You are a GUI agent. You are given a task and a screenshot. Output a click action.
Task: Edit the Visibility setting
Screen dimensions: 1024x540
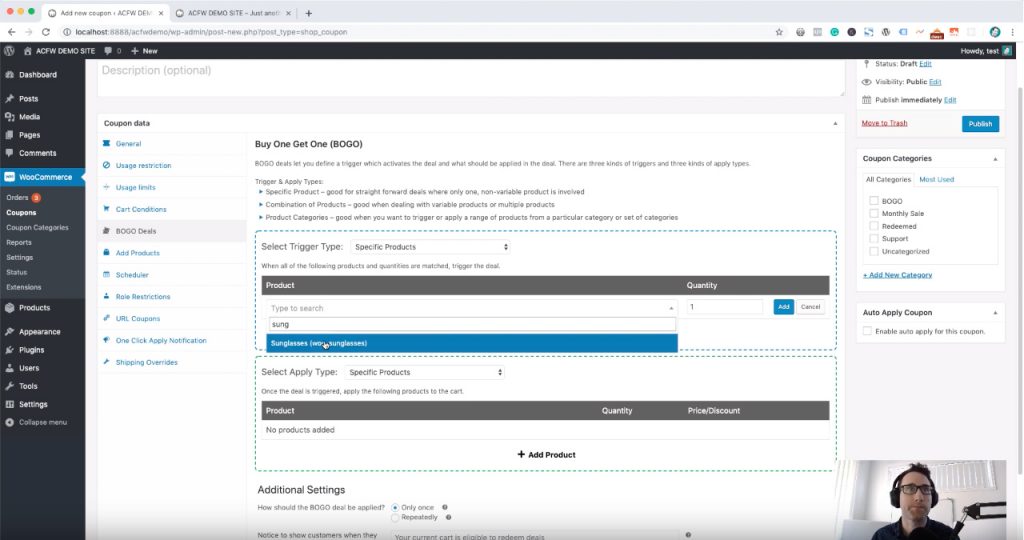point(935,82)
